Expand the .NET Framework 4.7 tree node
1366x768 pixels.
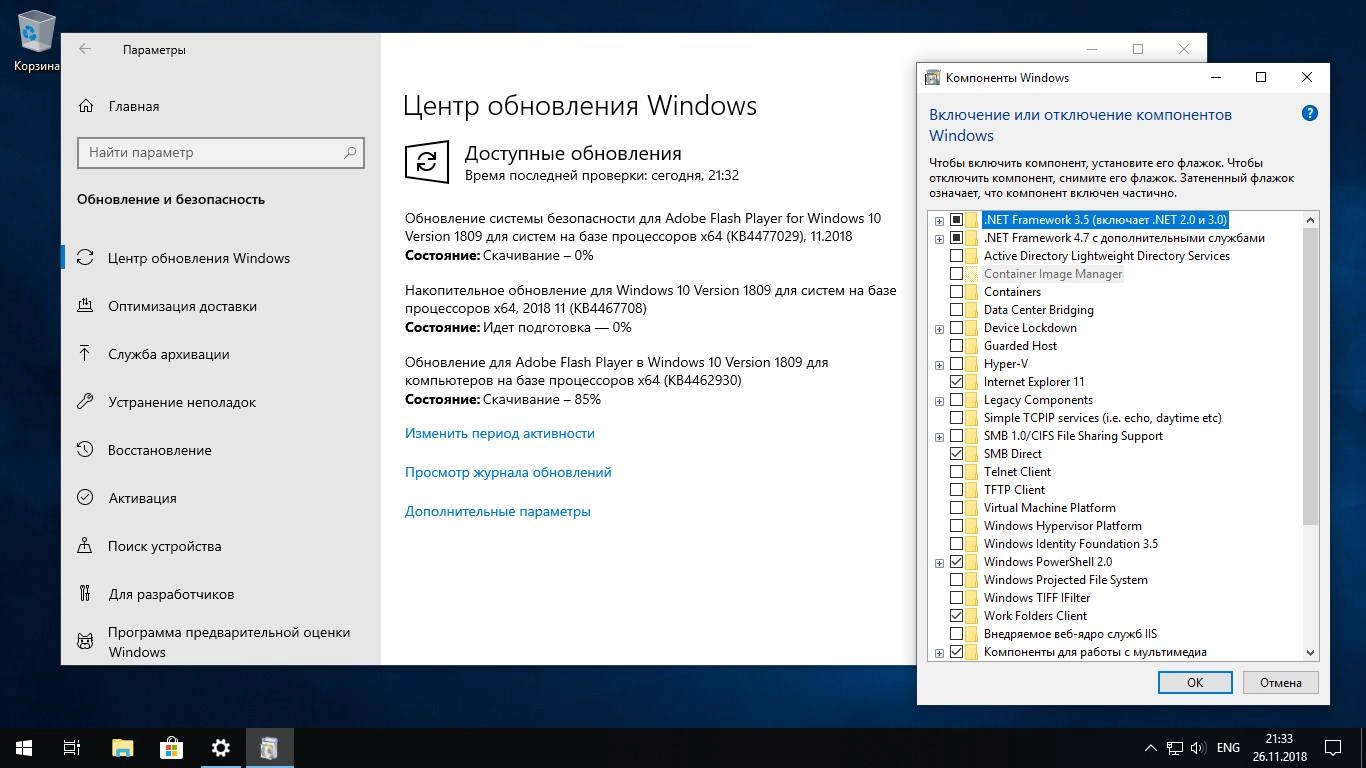pyautogui.click(x=939, y=238)
